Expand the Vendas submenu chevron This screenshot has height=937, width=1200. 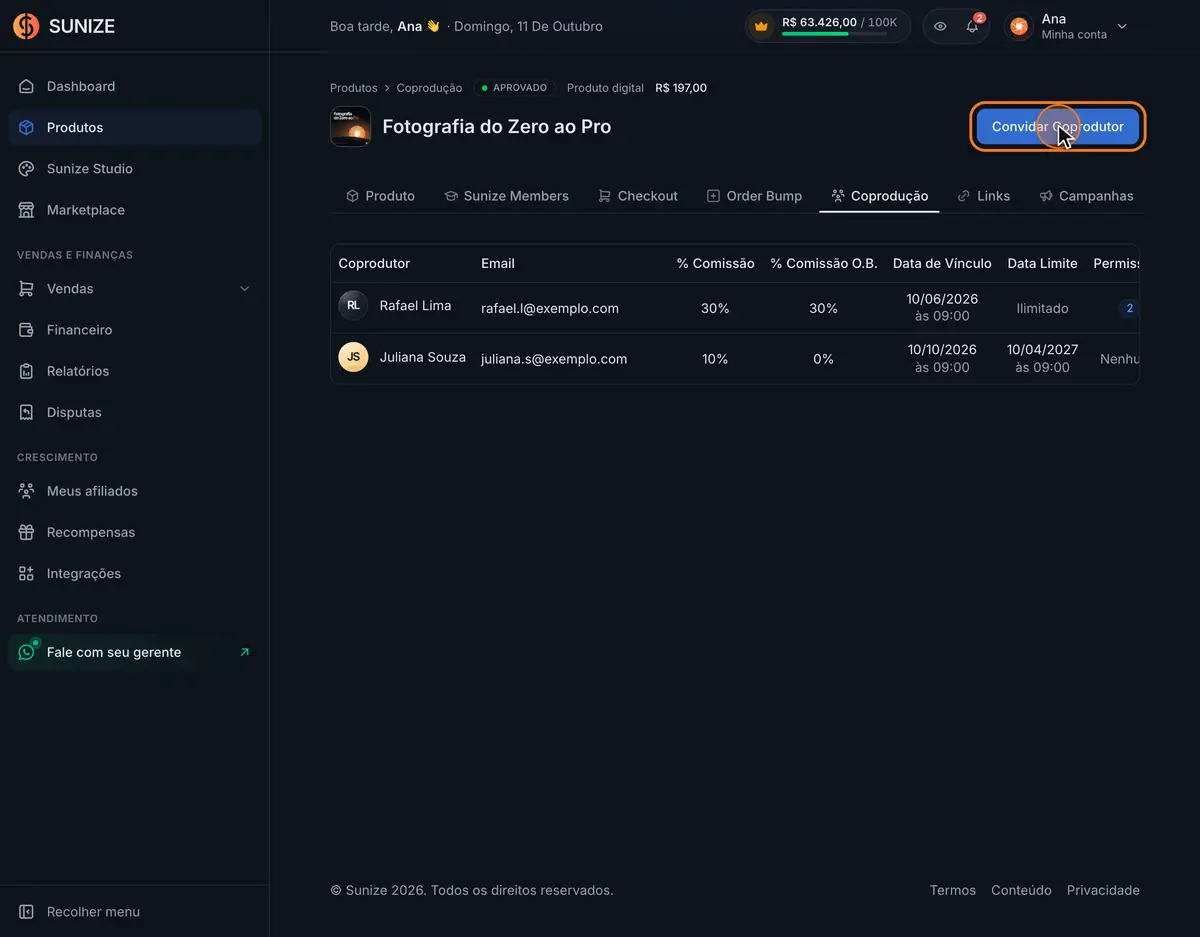point(245,289)
